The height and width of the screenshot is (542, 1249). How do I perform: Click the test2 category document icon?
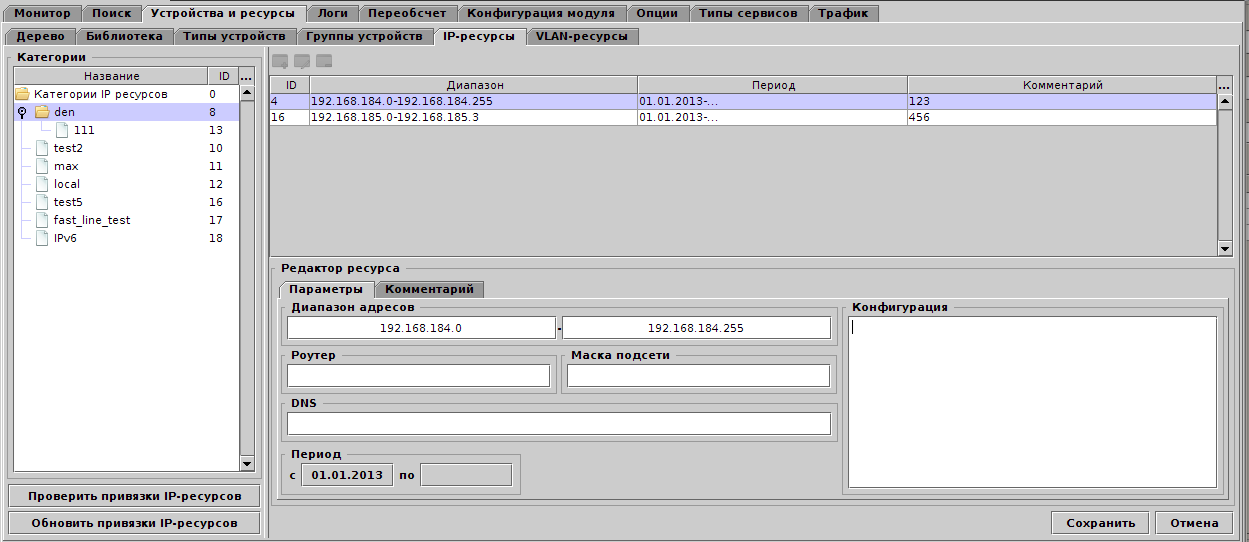point(41,148)
